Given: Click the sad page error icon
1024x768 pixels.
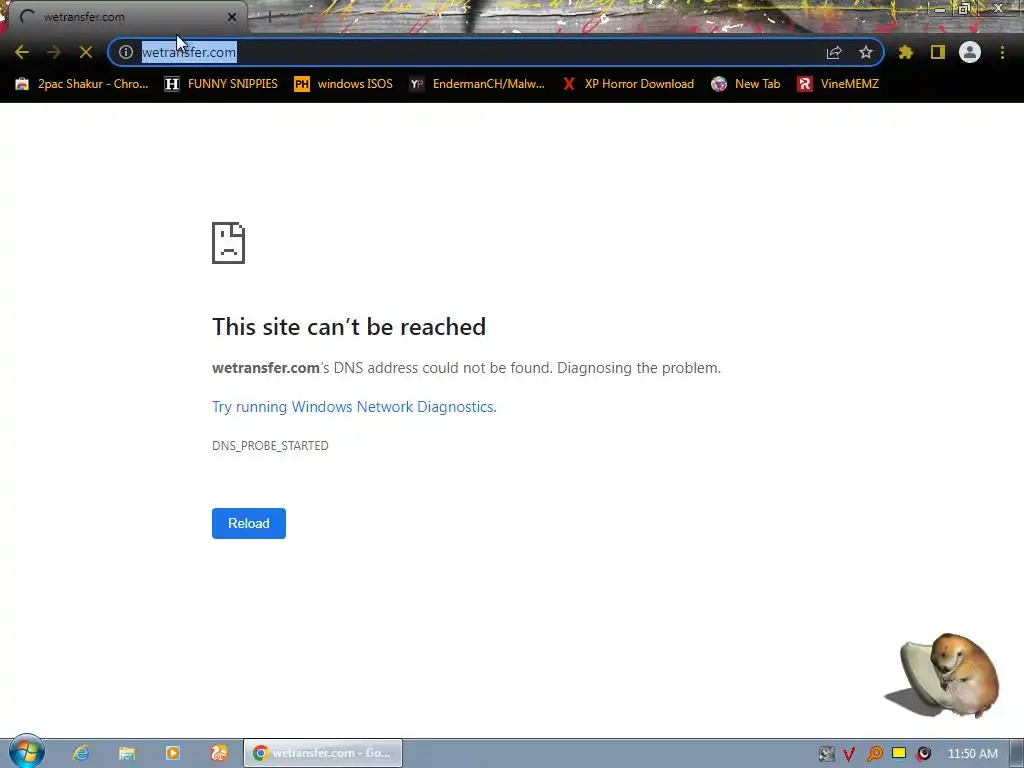Looking at the screenshot, I should click(229, 243).
